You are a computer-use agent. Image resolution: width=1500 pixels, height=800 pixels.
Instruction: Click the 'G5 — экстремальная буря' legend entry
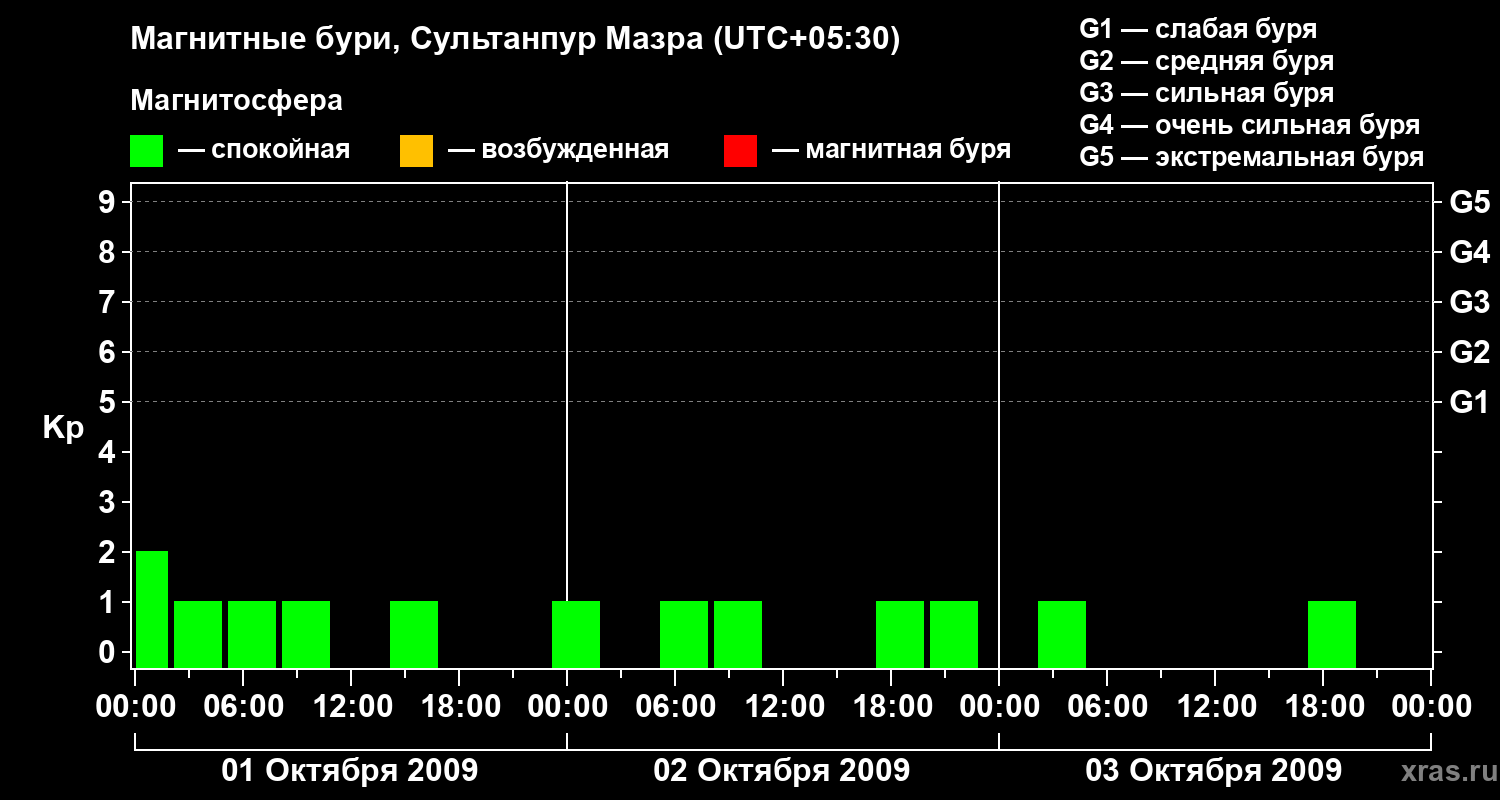coord(1251,157)
